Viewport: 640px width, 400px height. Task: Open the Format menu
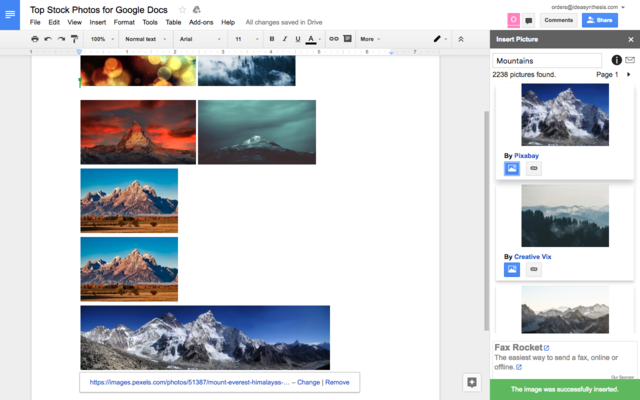[124, 22]
